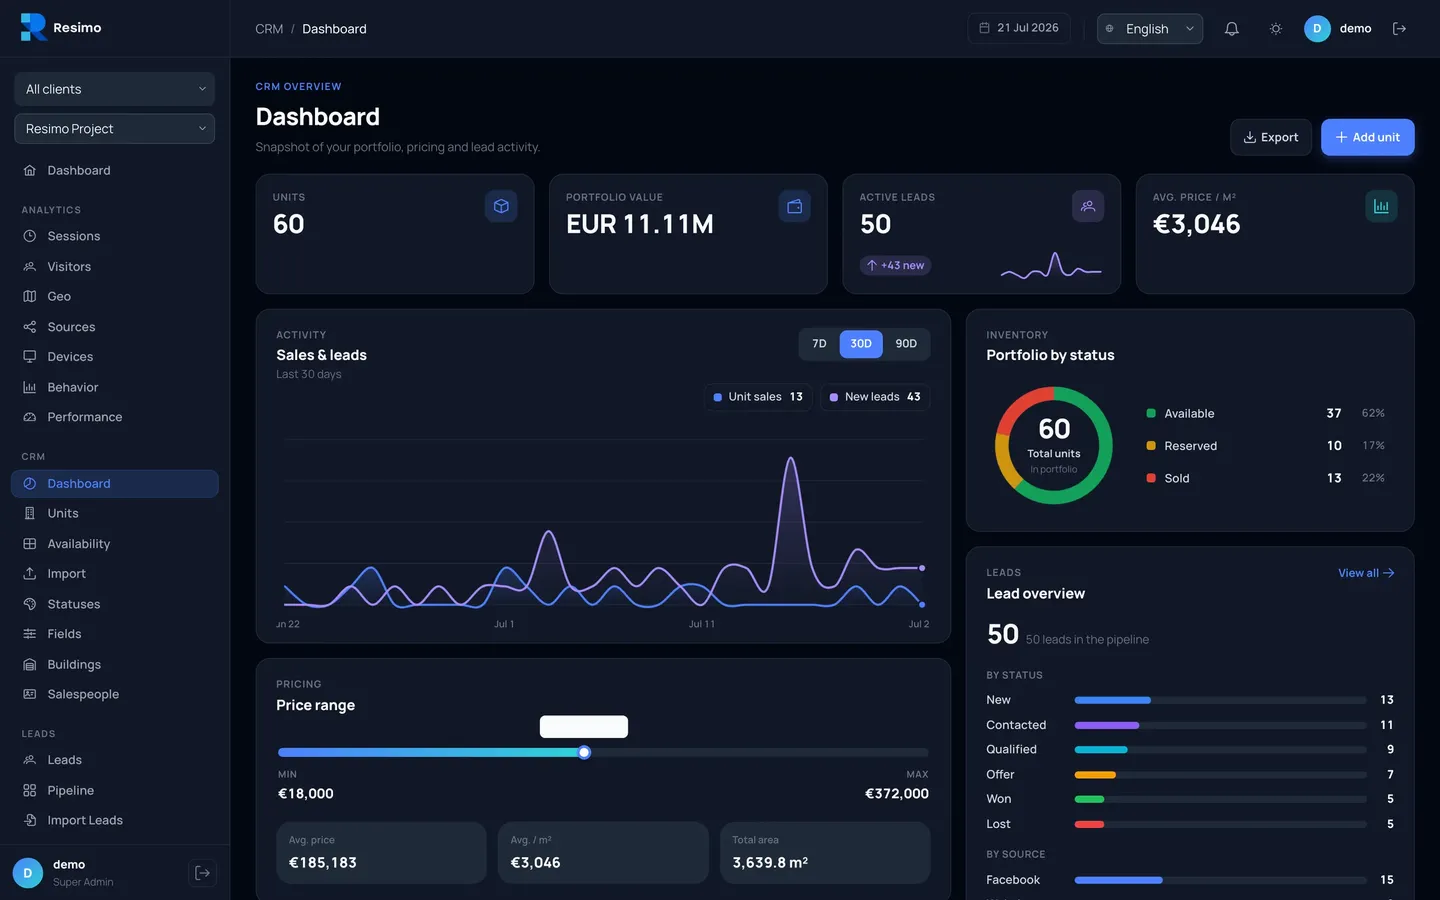The image size is (1440, 900).
Task: Open Salespeople in the sidebar
Action: [x=114, y=695]
